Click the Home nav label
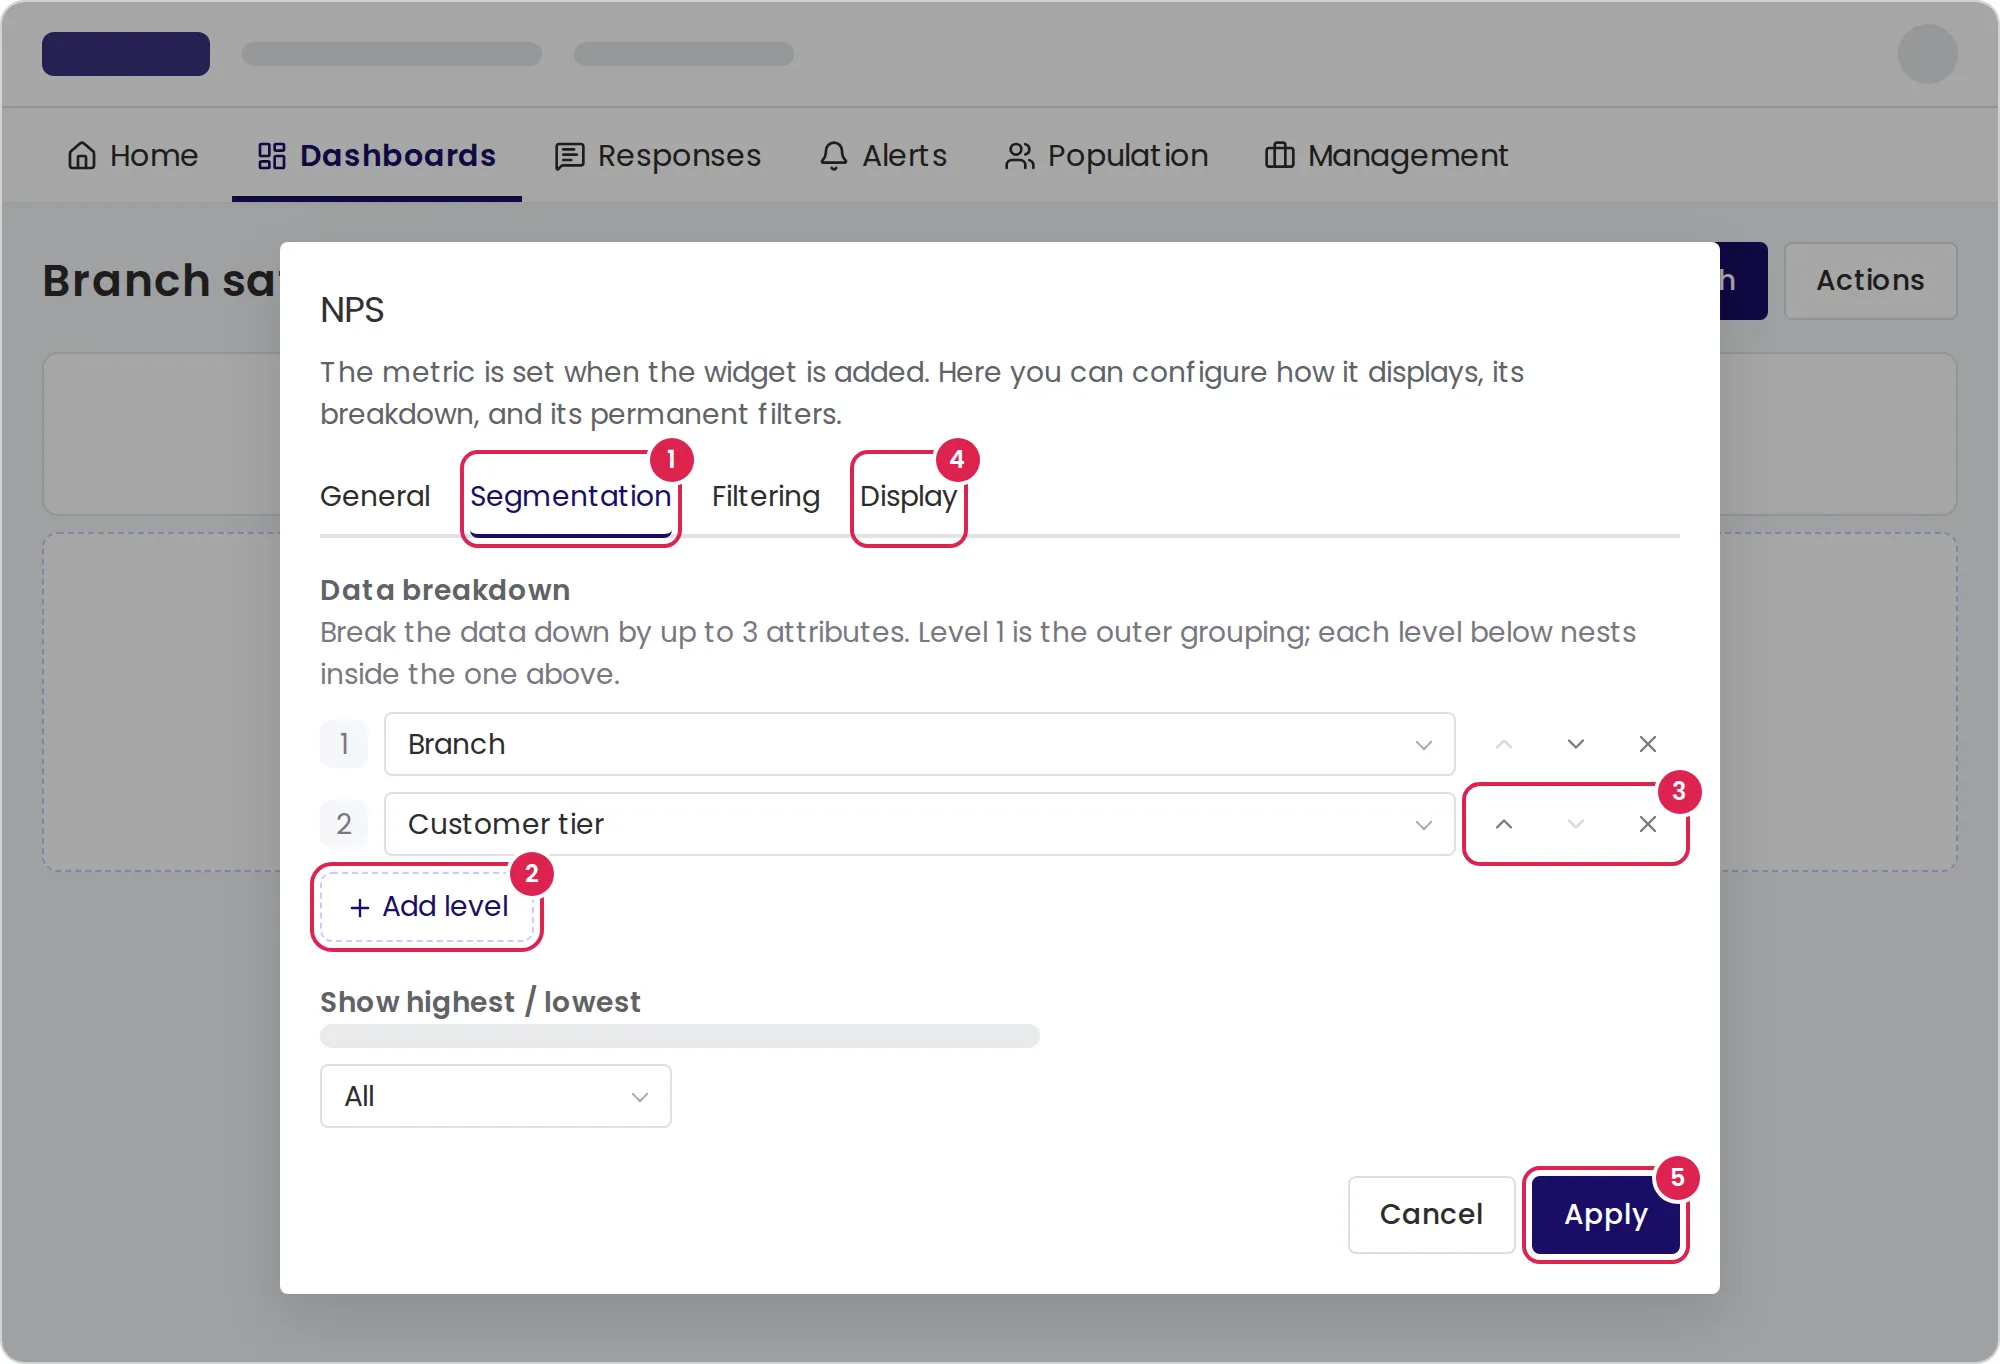Image resolution: width=2000 pixels, height=1364 pixels. click(x=154, y=156)
